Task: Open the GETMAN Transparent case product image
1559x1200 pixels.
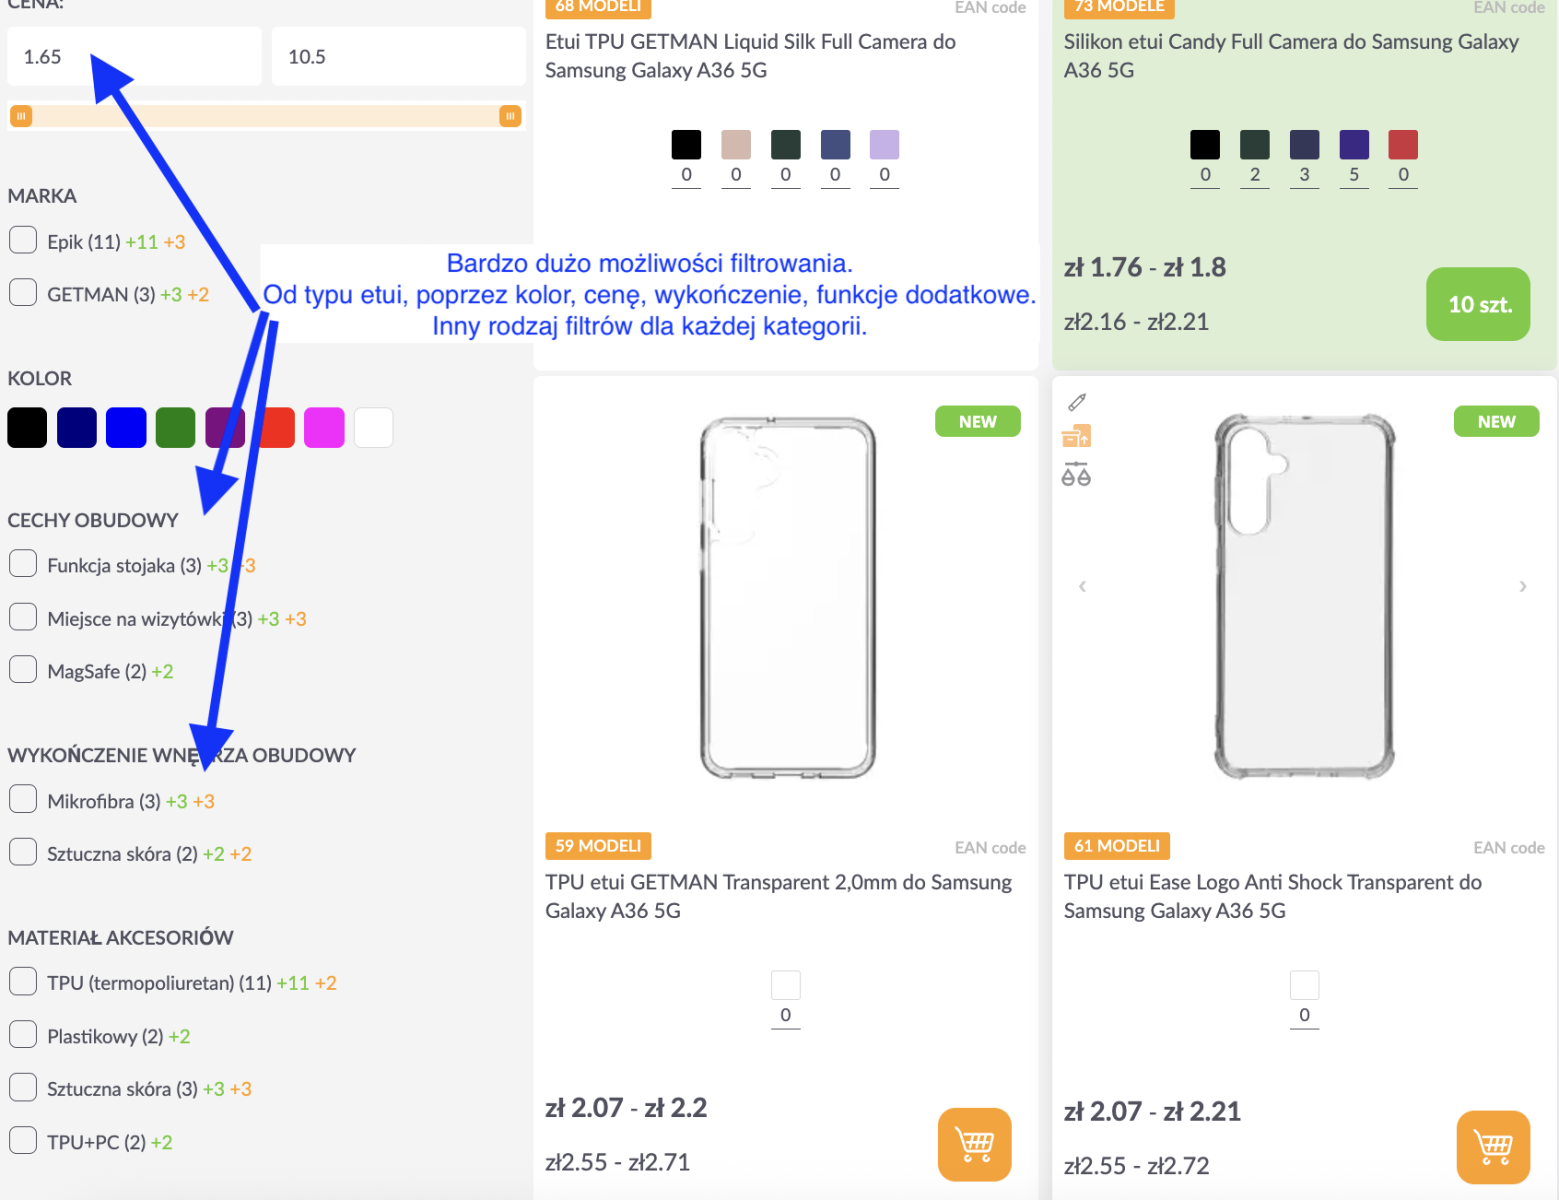Action: [x=787, y=598]
